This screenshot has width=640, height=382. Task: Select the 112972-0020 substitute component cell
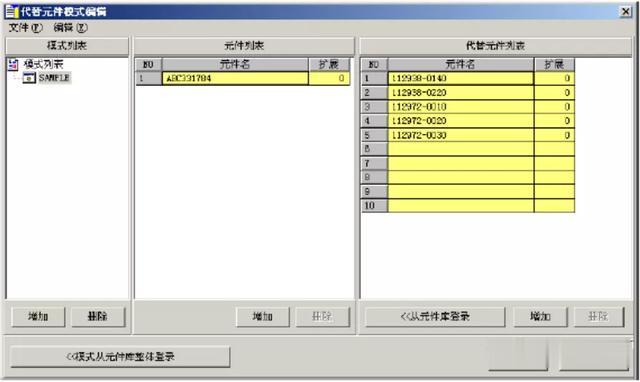point(460,121)
